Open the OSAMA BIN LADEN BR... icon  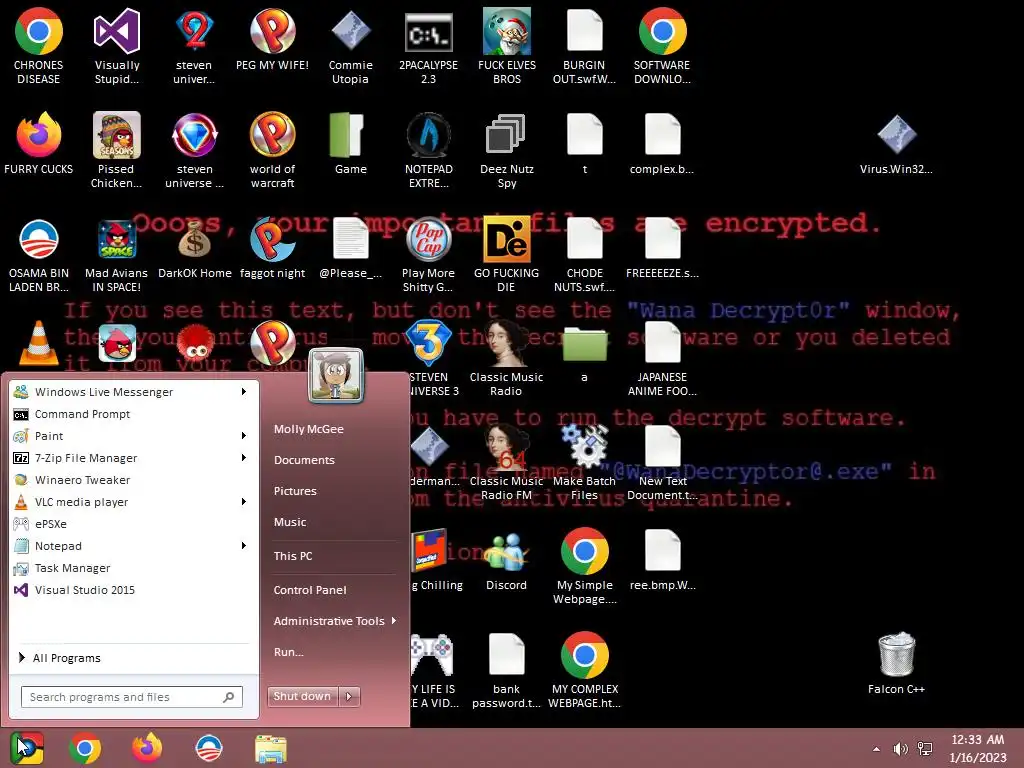pos(39,255)
